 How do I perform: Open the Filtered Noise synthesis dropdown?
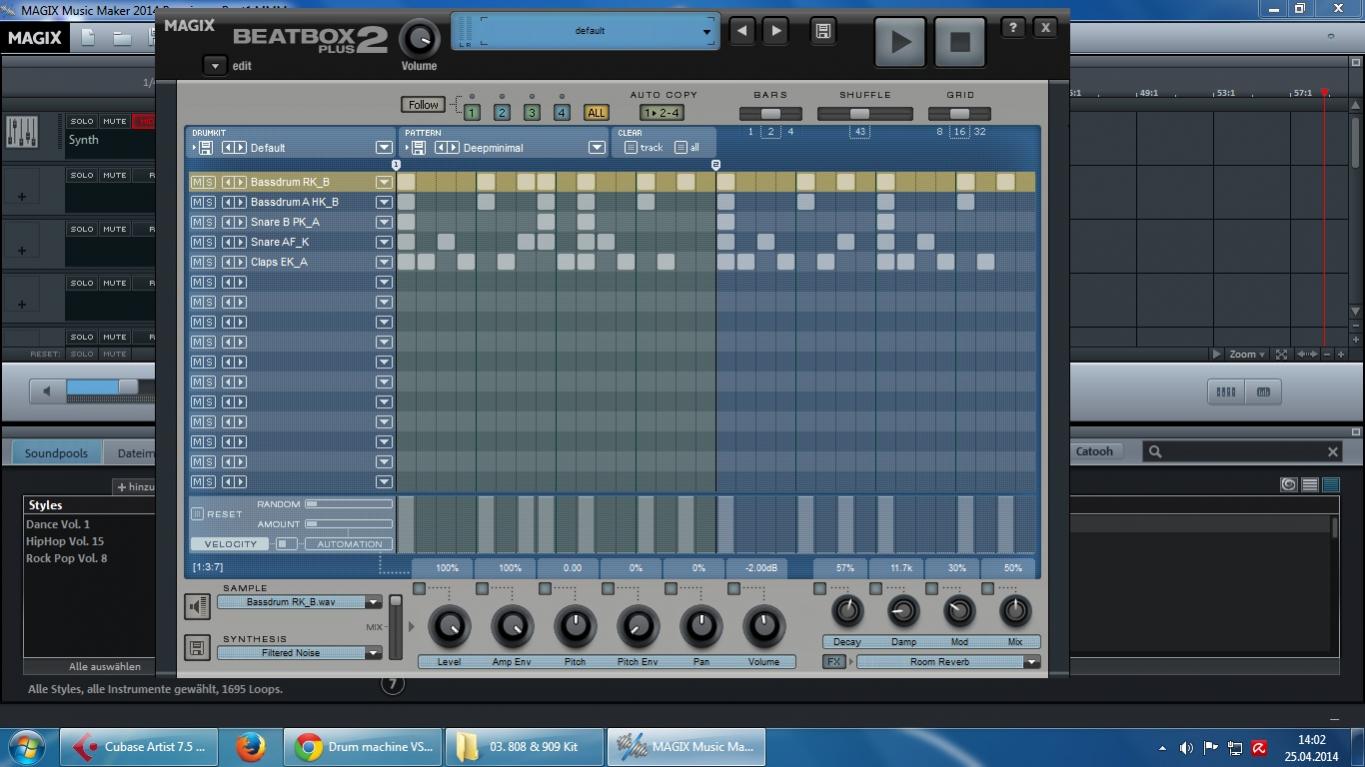coord(373,653)
